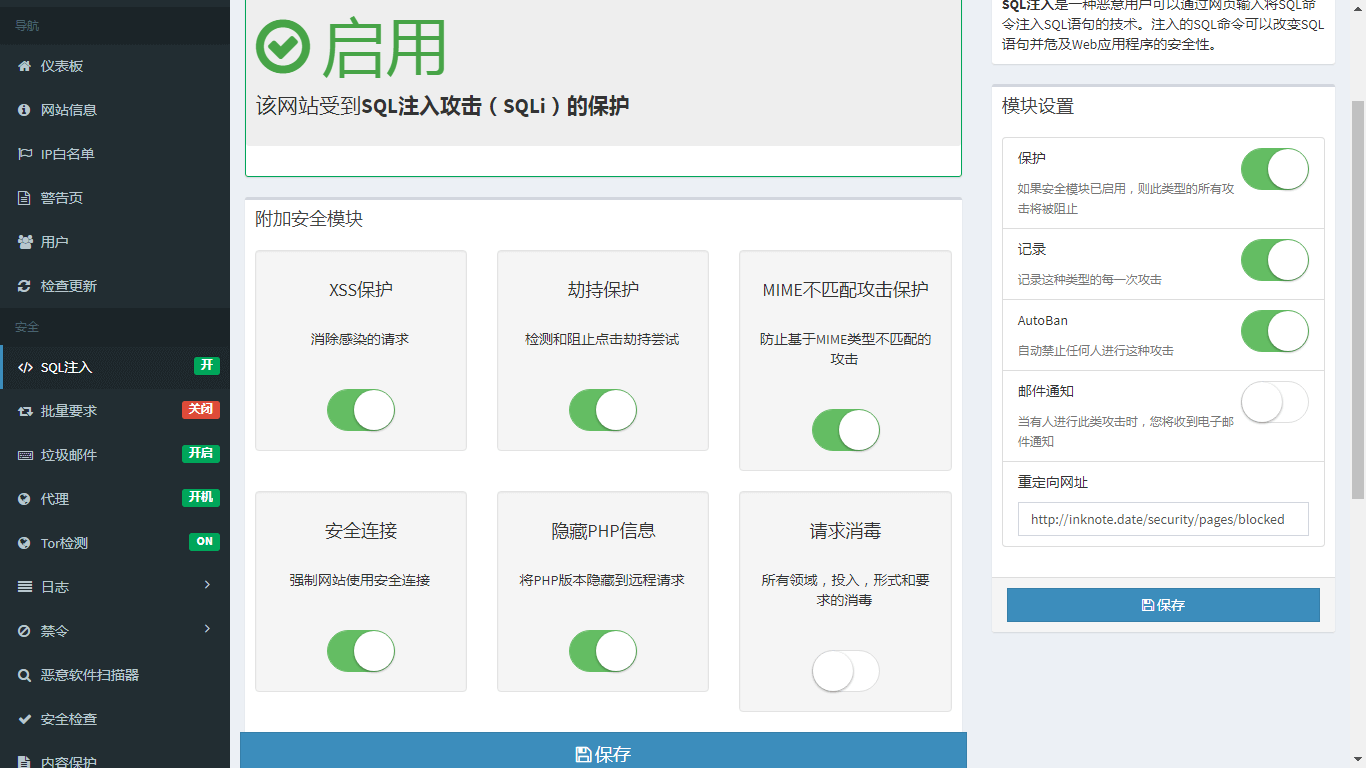Toggle the 保护 switch in 模块设置
This screenshot has height=768, width=1366.
[x=1275, y=169]
